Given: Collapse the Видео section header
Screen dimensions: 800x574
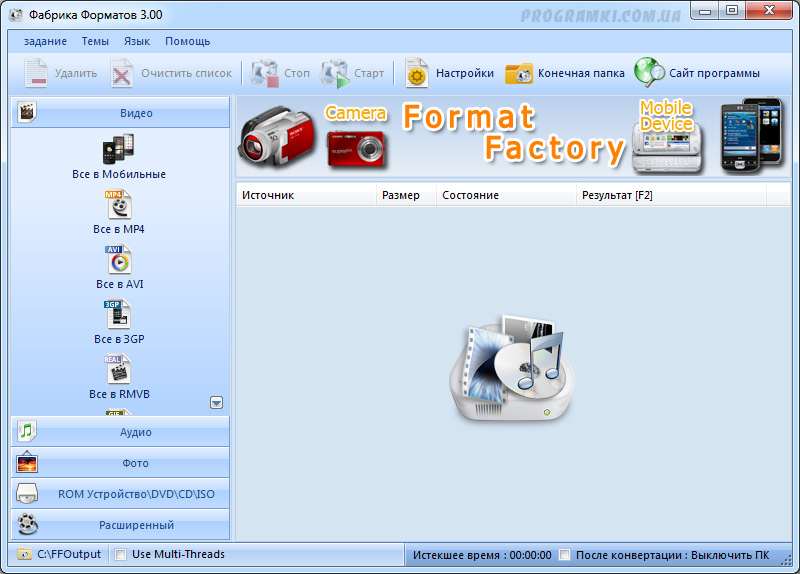Looking at the screenshot, I should [120, 112].
